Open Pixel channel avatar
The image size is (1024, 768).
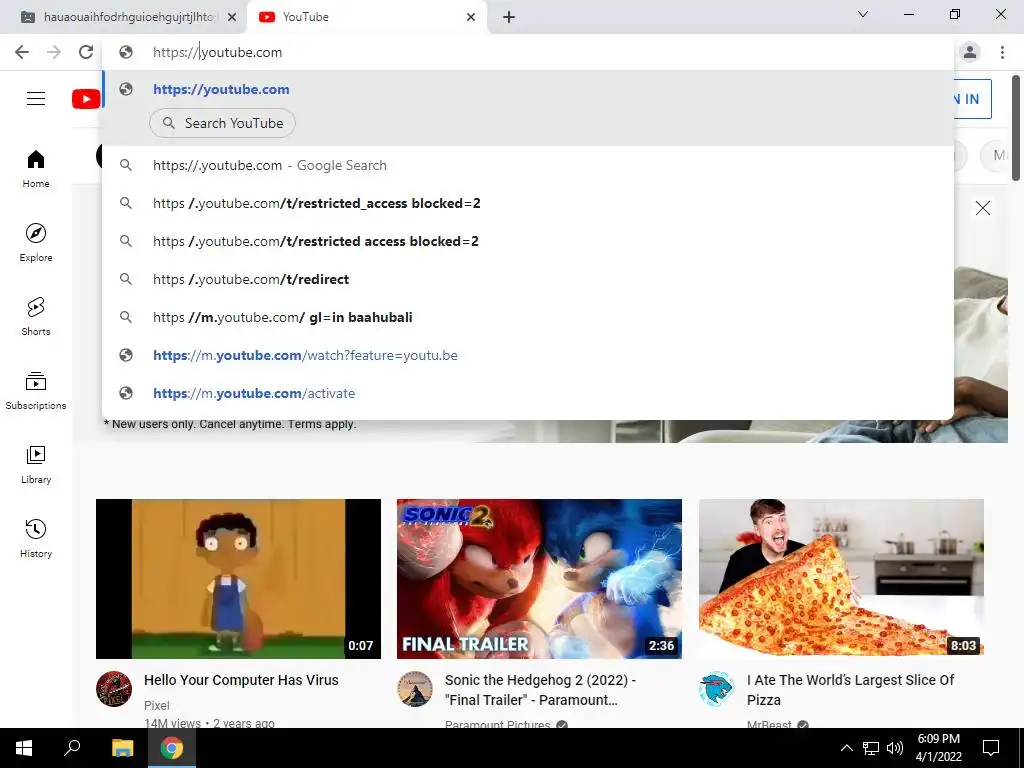(x=114, y=688)
